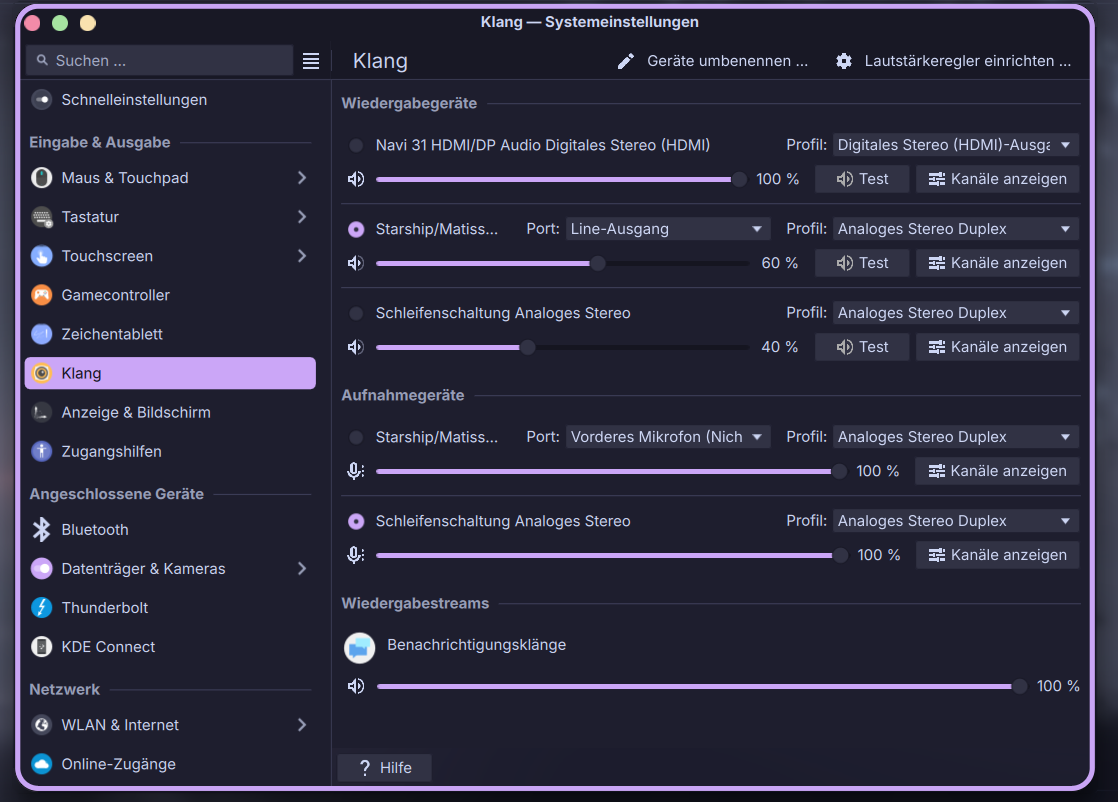This screenshot has height=802, width=1118.
Task: Mute the Starship/Matisse playback speaker icon
Action: tap(356, 263)
